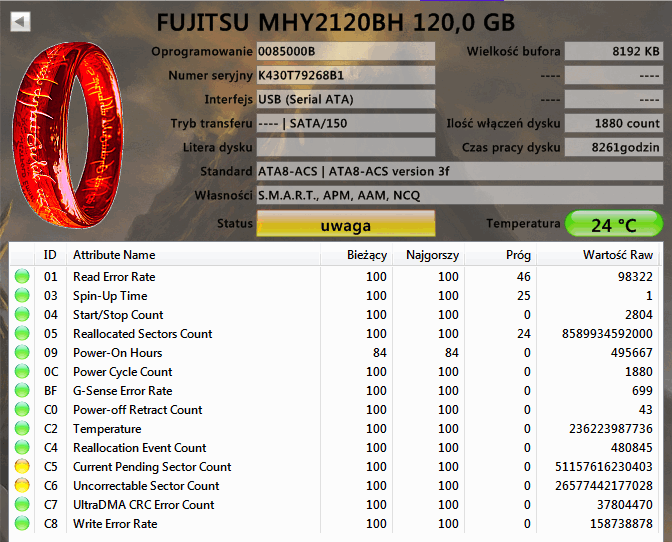Click green status icon for Reallocated Sectors Count
Image resolution: width=672 pixels, height=542 pixels.
[x=22, y=333]
